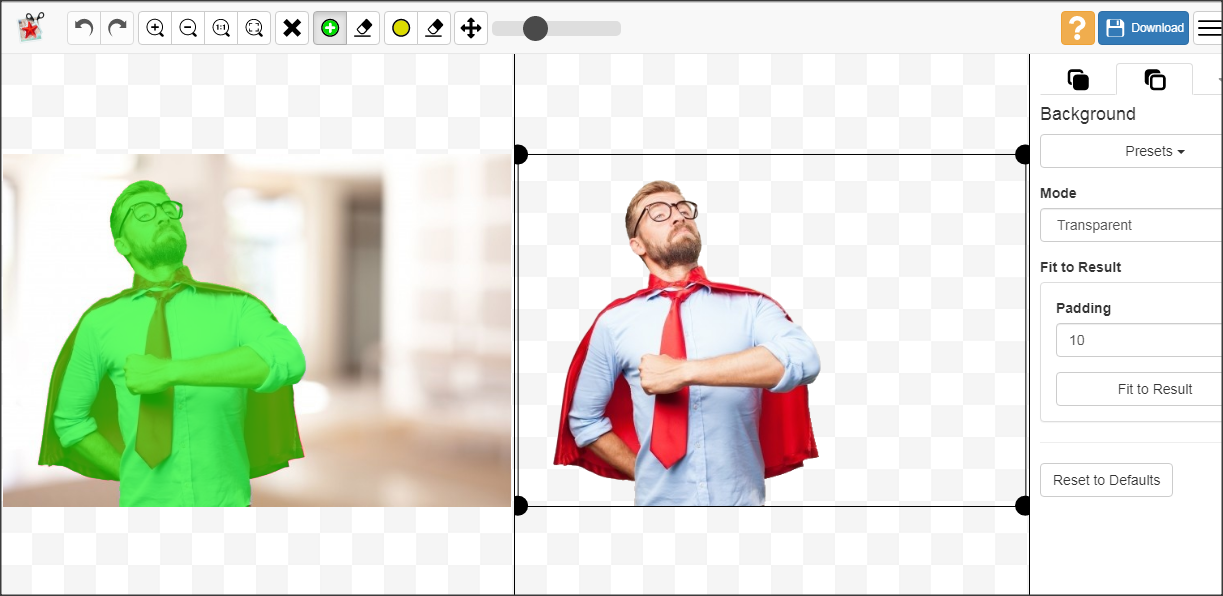
Task: Click the black X clear marks tool
Action: tap(292, 28)
